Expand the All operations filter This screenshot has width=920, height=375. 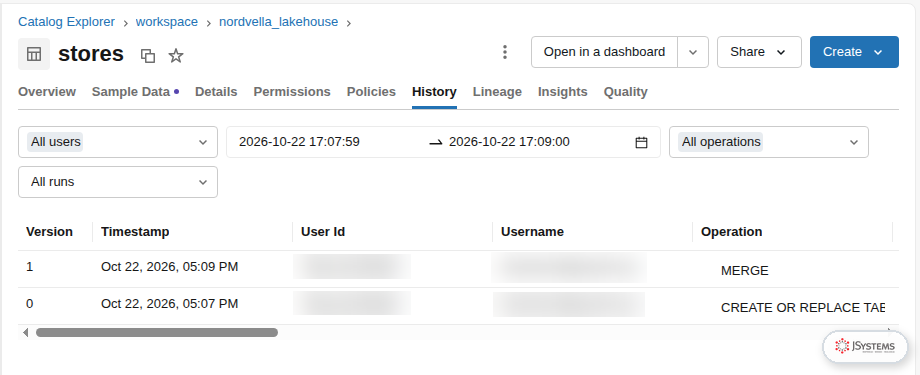click(769, 142)
